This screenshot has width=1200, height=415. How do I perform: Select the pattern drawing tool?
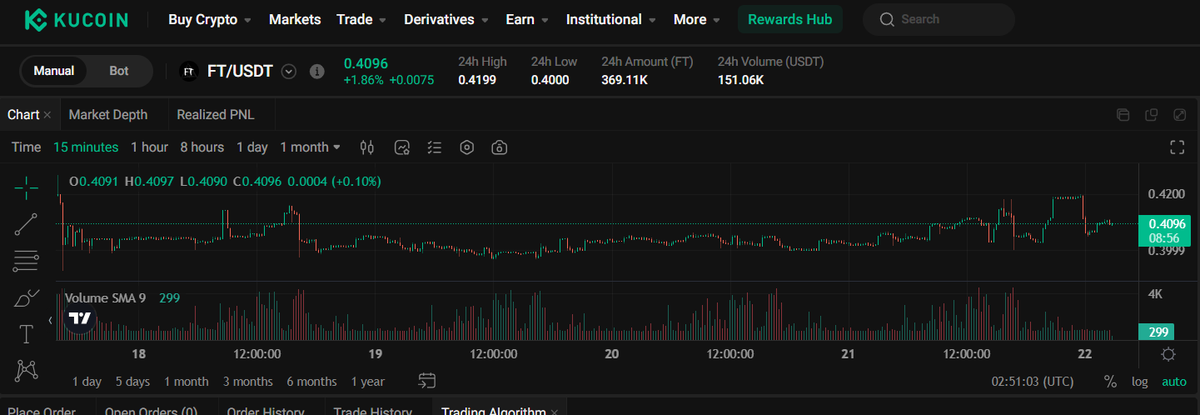27,369
